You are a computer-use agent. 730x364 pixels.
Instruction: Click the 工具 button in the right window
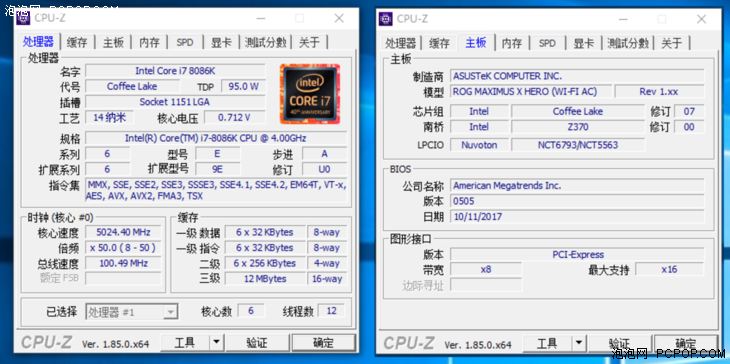point(547,344)
